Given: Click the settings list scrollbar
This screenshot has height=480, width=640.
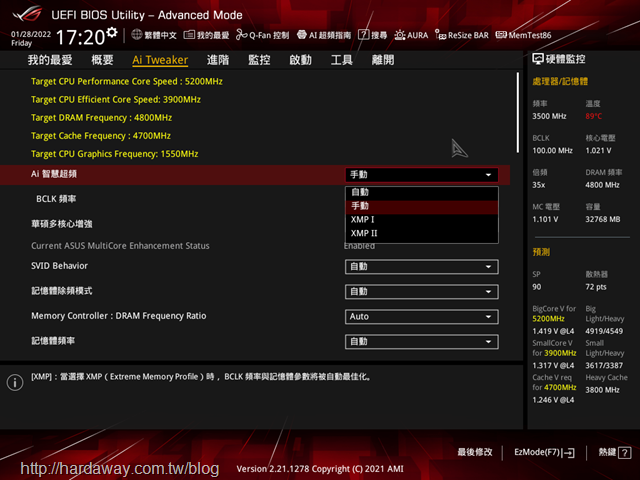Looking at the screenshot, I should pyautogui.click(x=518, y=113).
